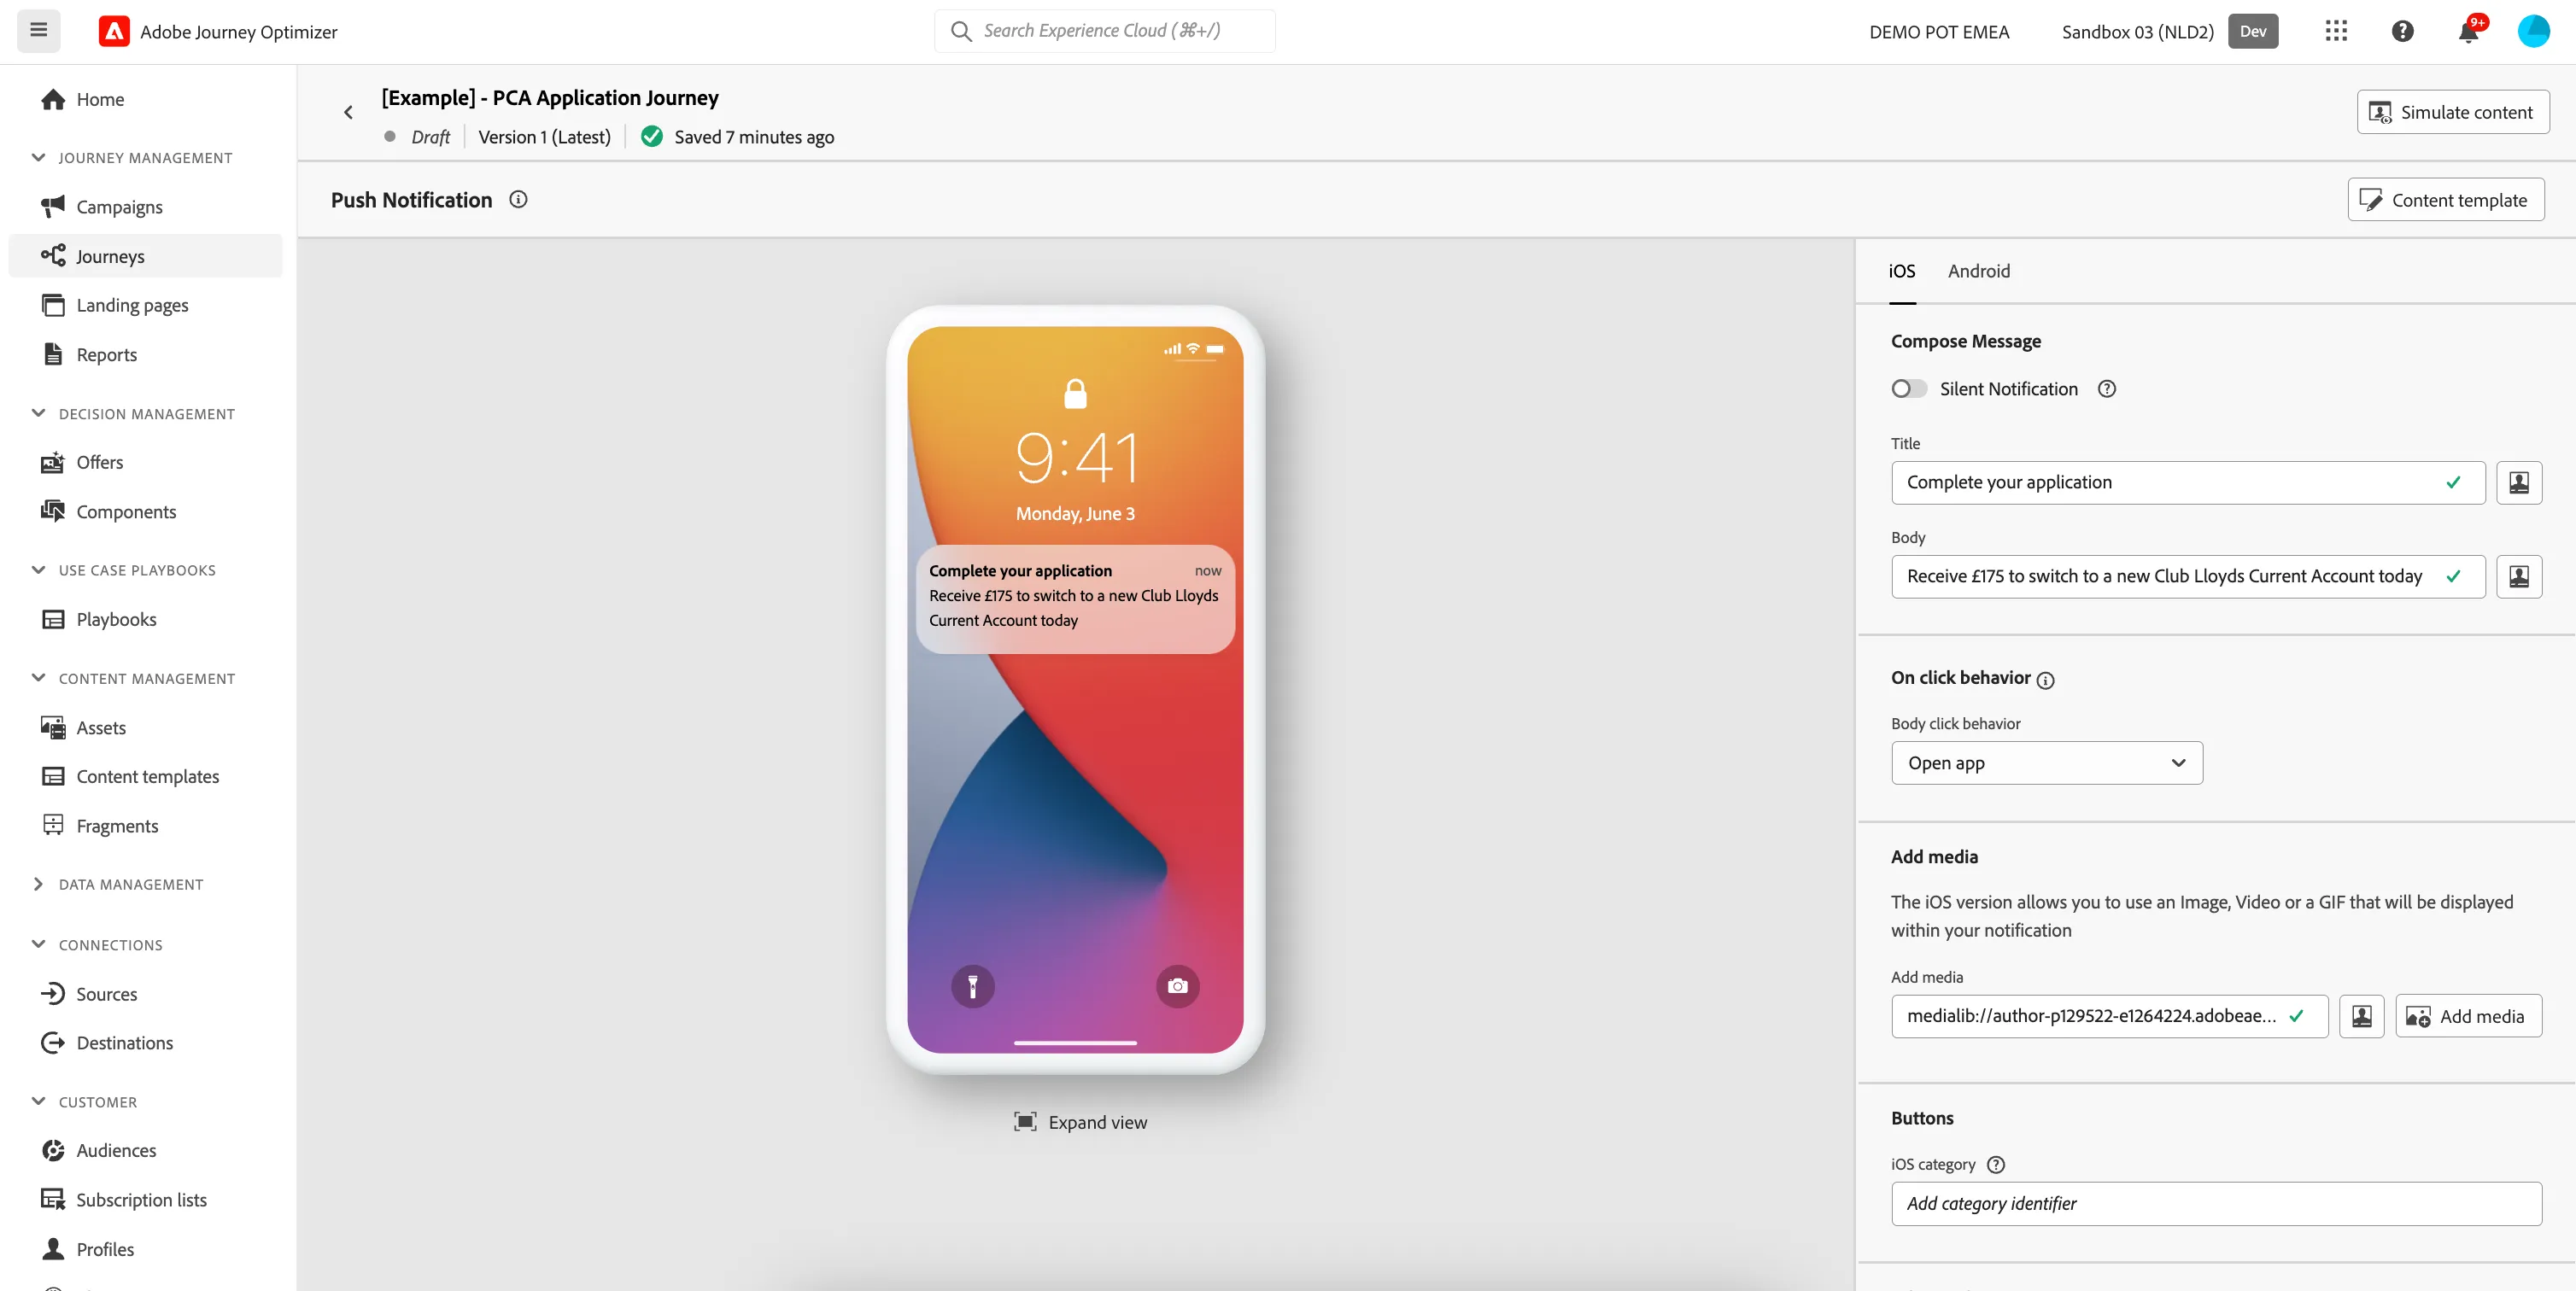Image resolution: width=2576 pixels, height=1291 pixels.
Task: Collapse the Connections section
Action: point(39,944)
